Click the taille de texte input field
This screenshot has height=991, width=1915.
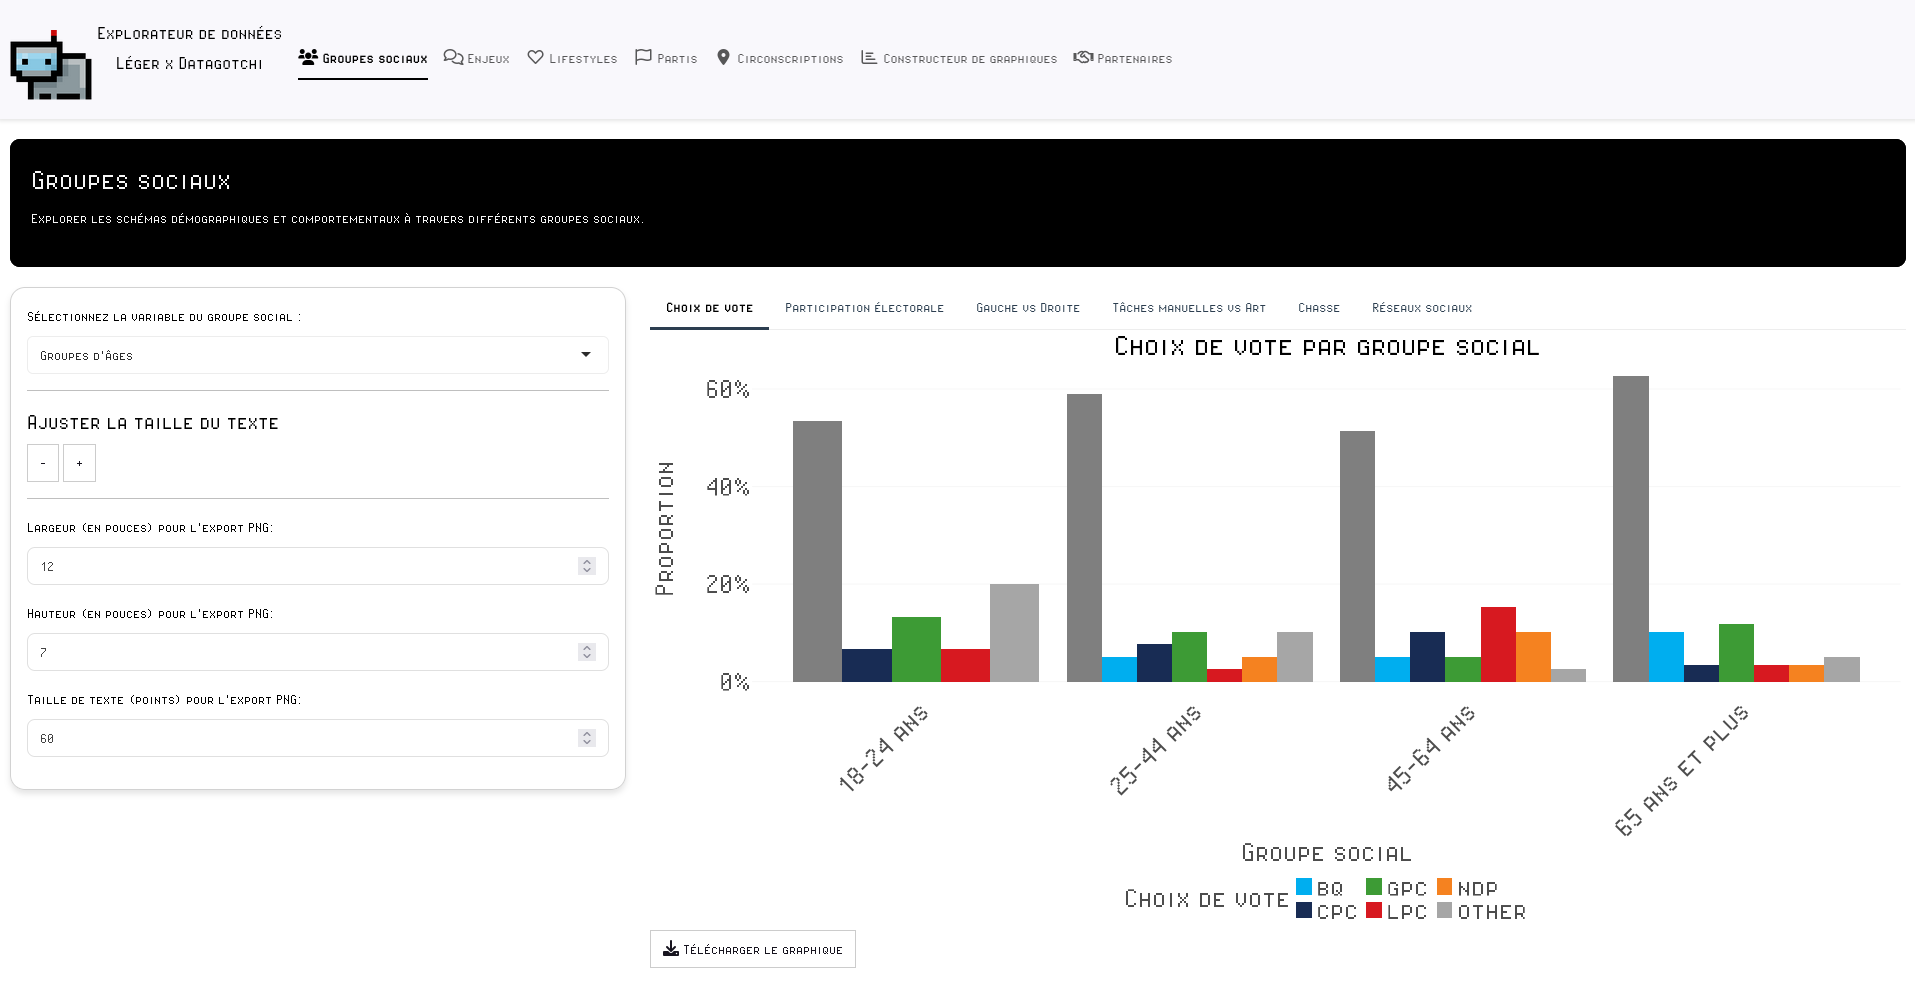pos(300,738)
